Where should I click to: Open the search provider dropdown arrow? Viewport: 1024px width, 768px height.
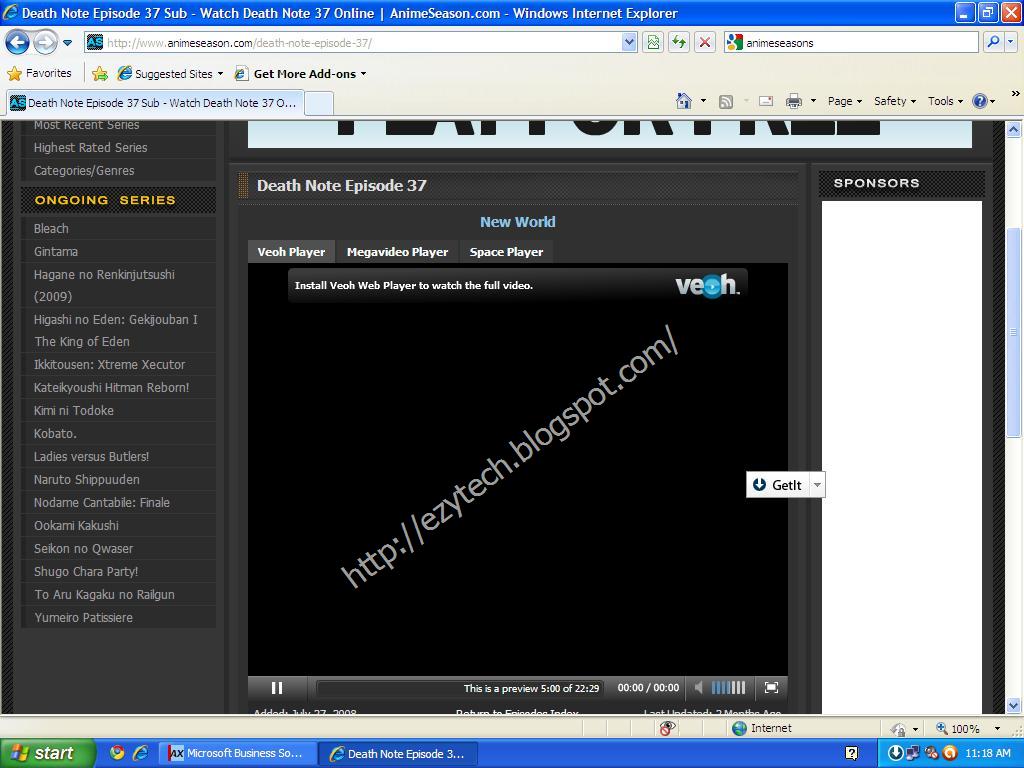point(1011,43)
